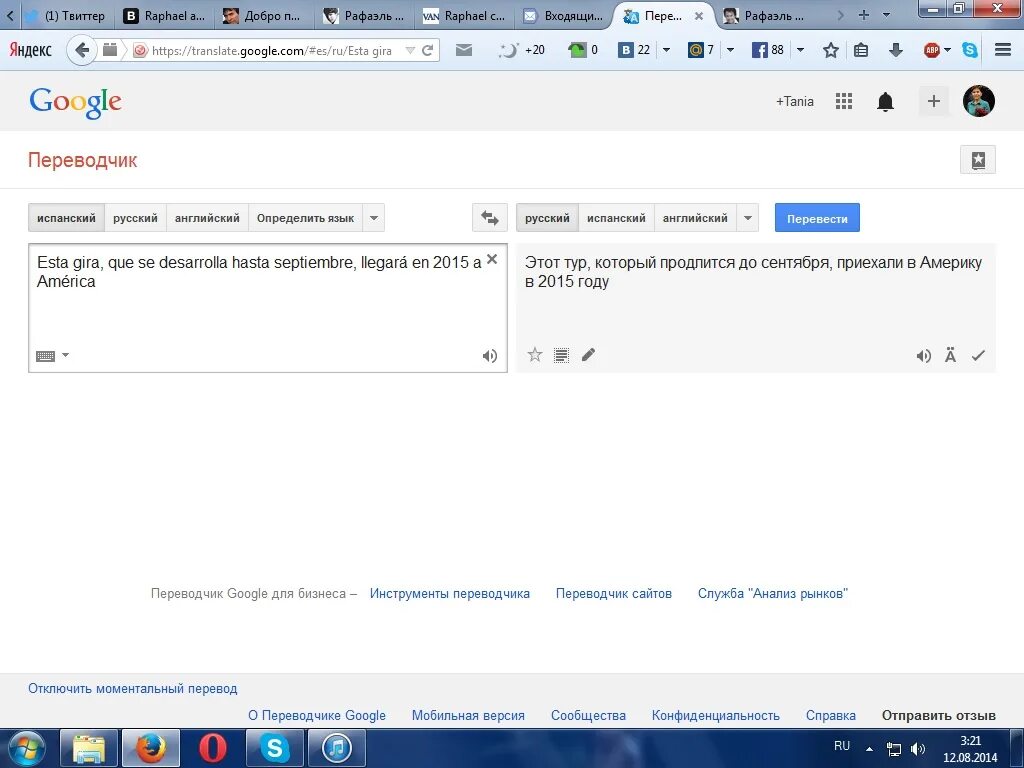Open the URL bar history dropdown
The width and height of the screenshot is (1024, 768).
pyautogui.click(x=410, y=50)
